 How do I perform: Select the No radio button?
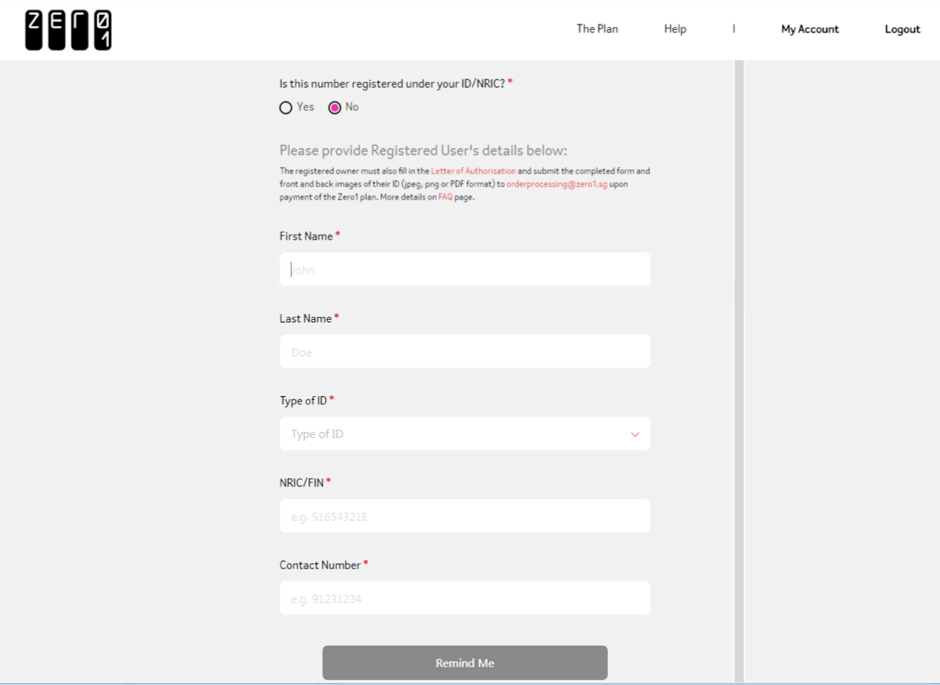[x=335, y=107]
